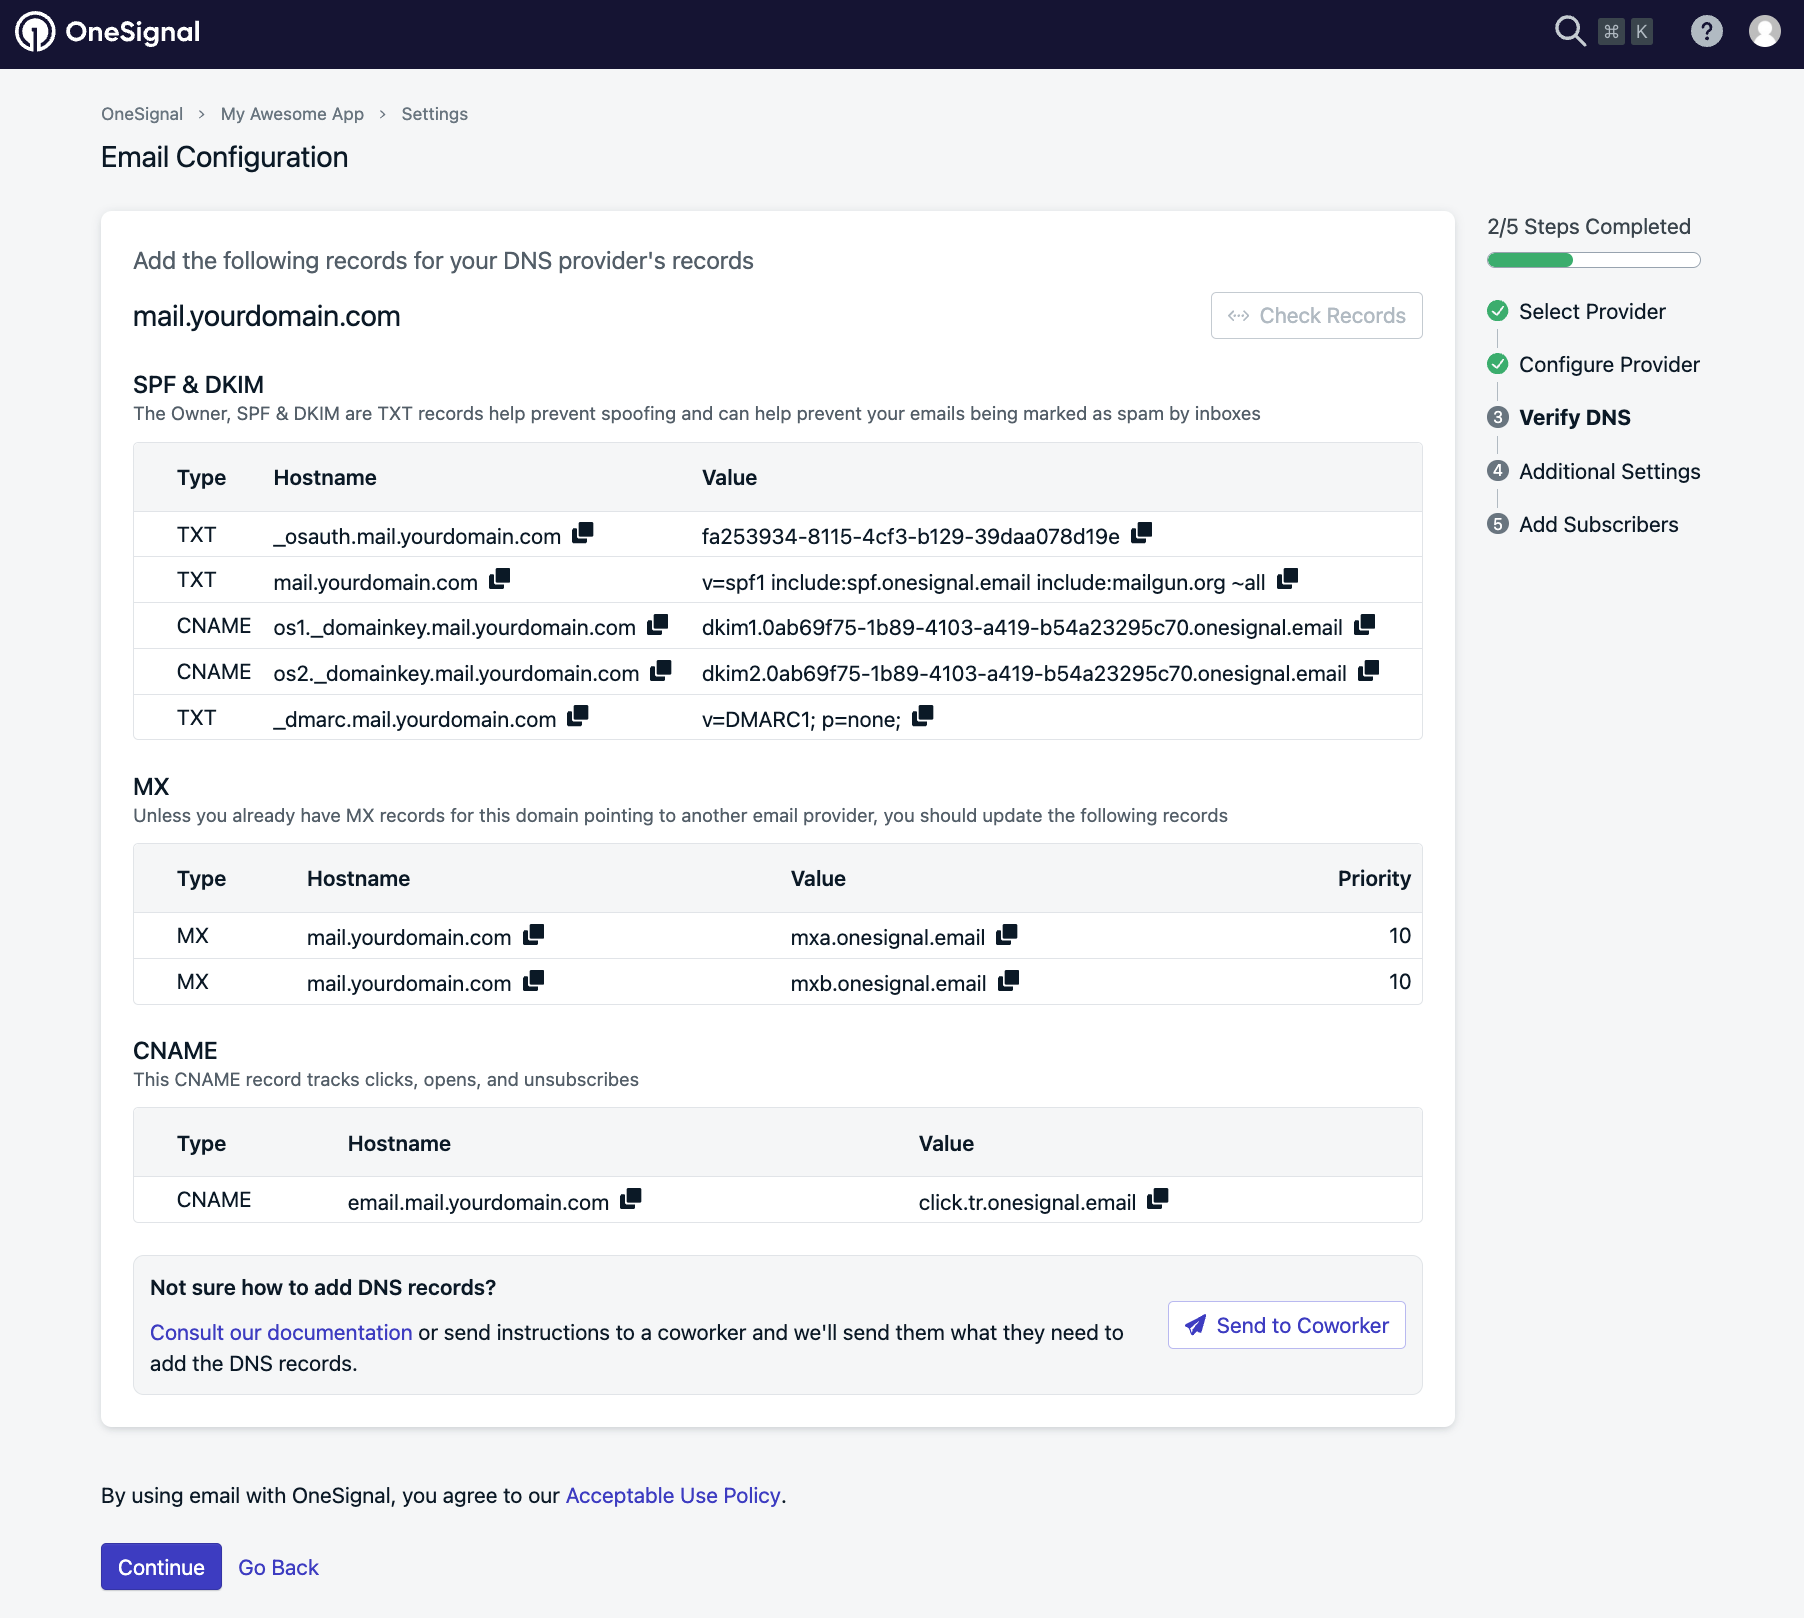The height and width of the screenshot is (1618, 1804).
Task: Copy the email.mail.yourdomain.com hostname
Action: [630, 1199]
